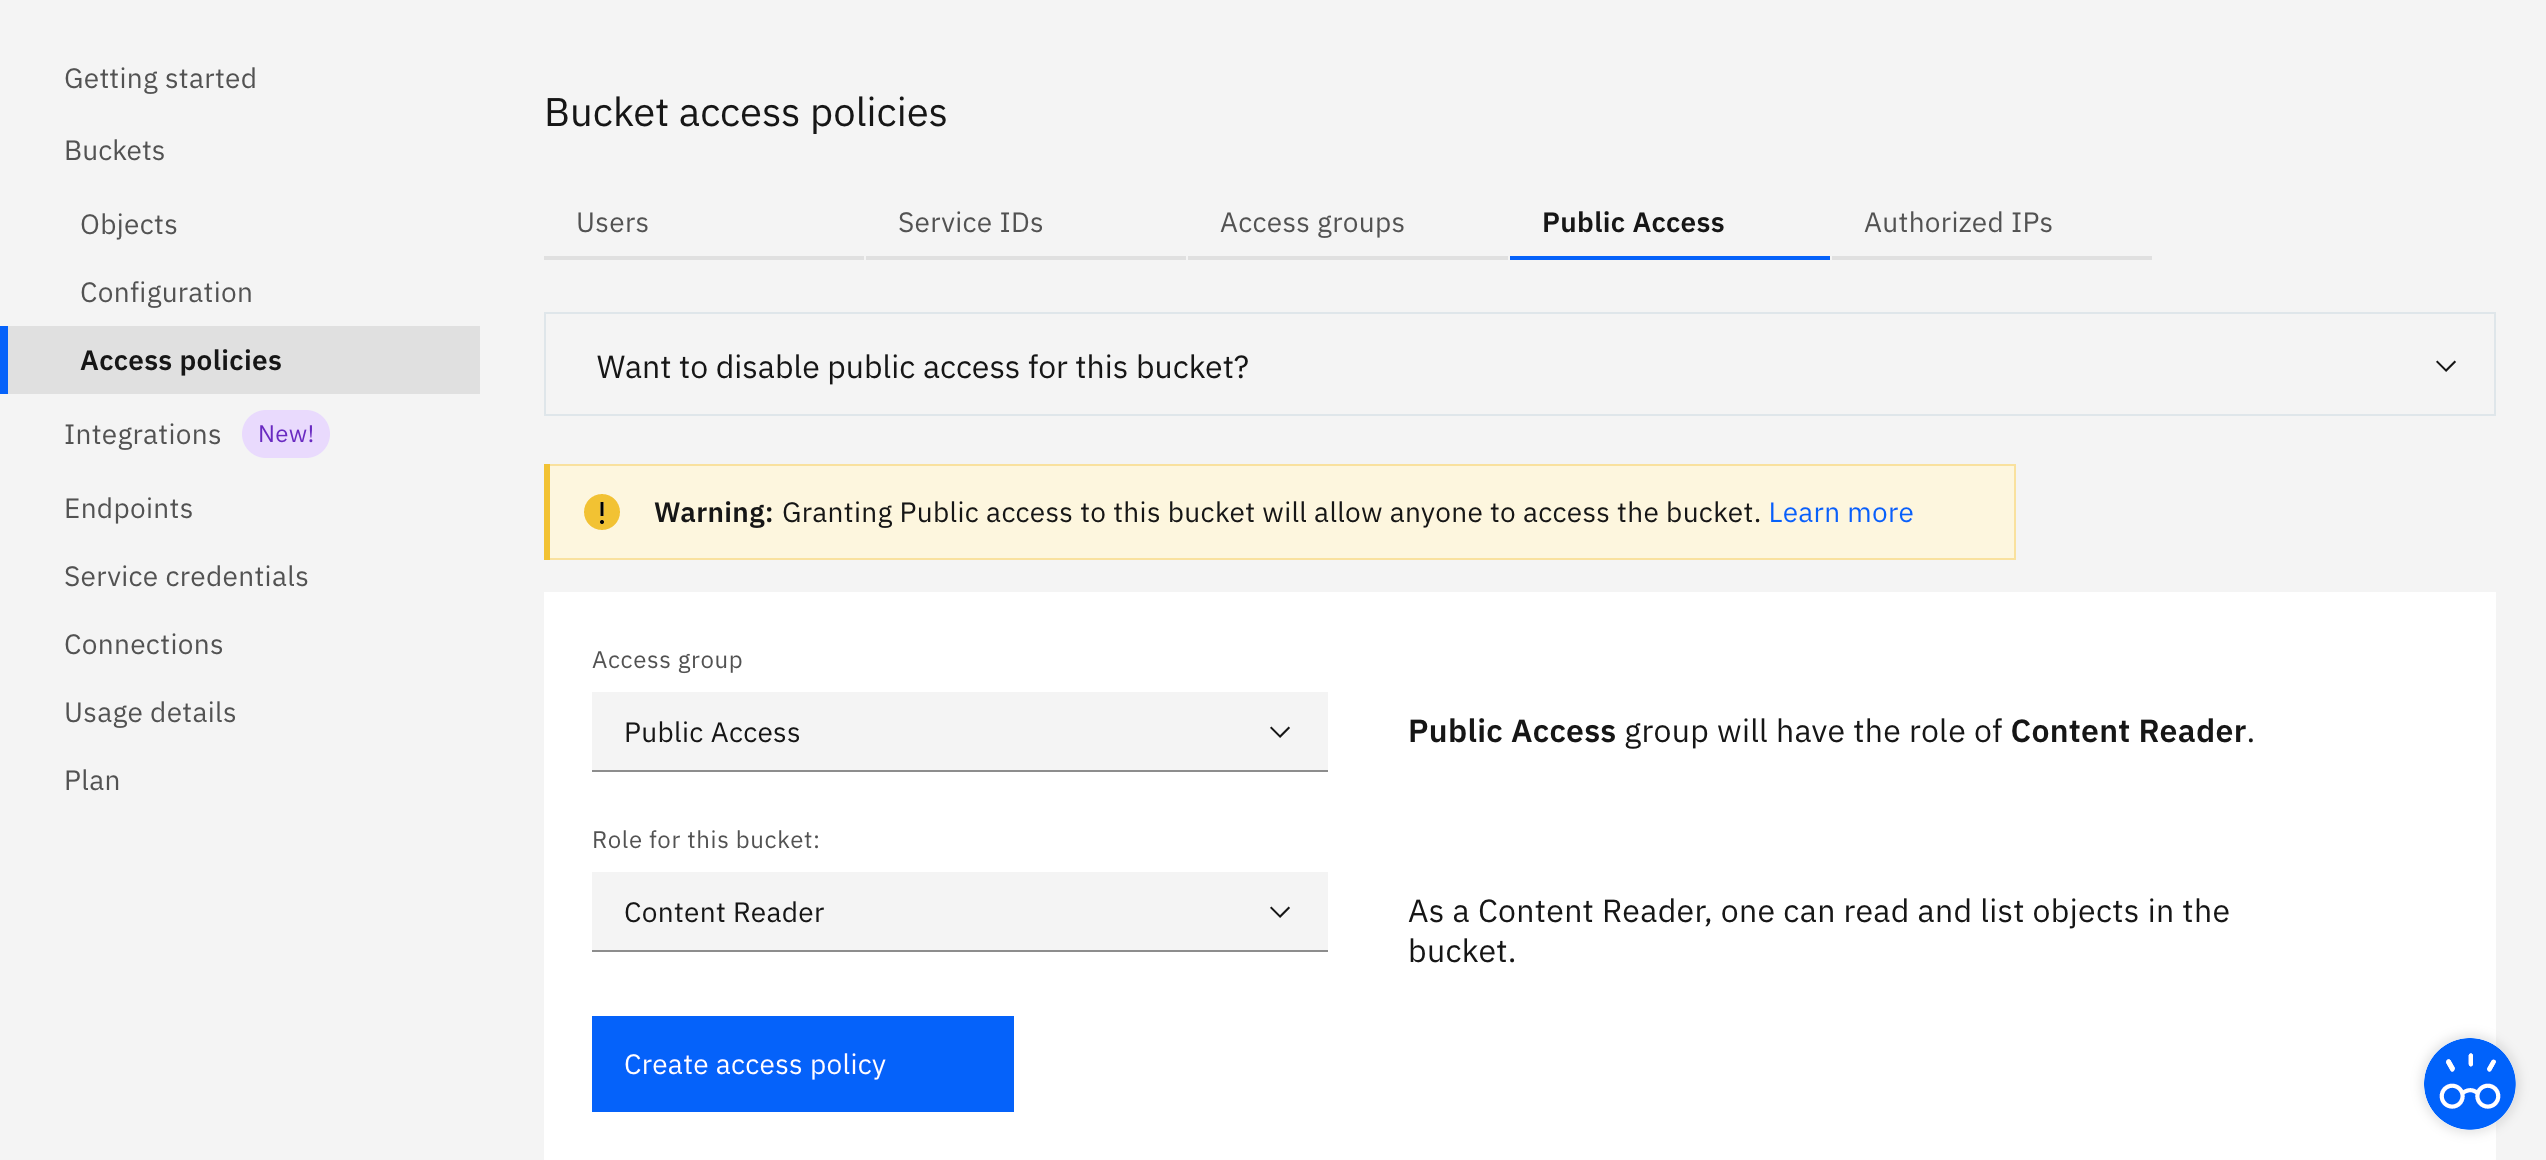The image size is (2546, 1160).
Task: Select Objects in the sidebar
Action: coord(128,224)
